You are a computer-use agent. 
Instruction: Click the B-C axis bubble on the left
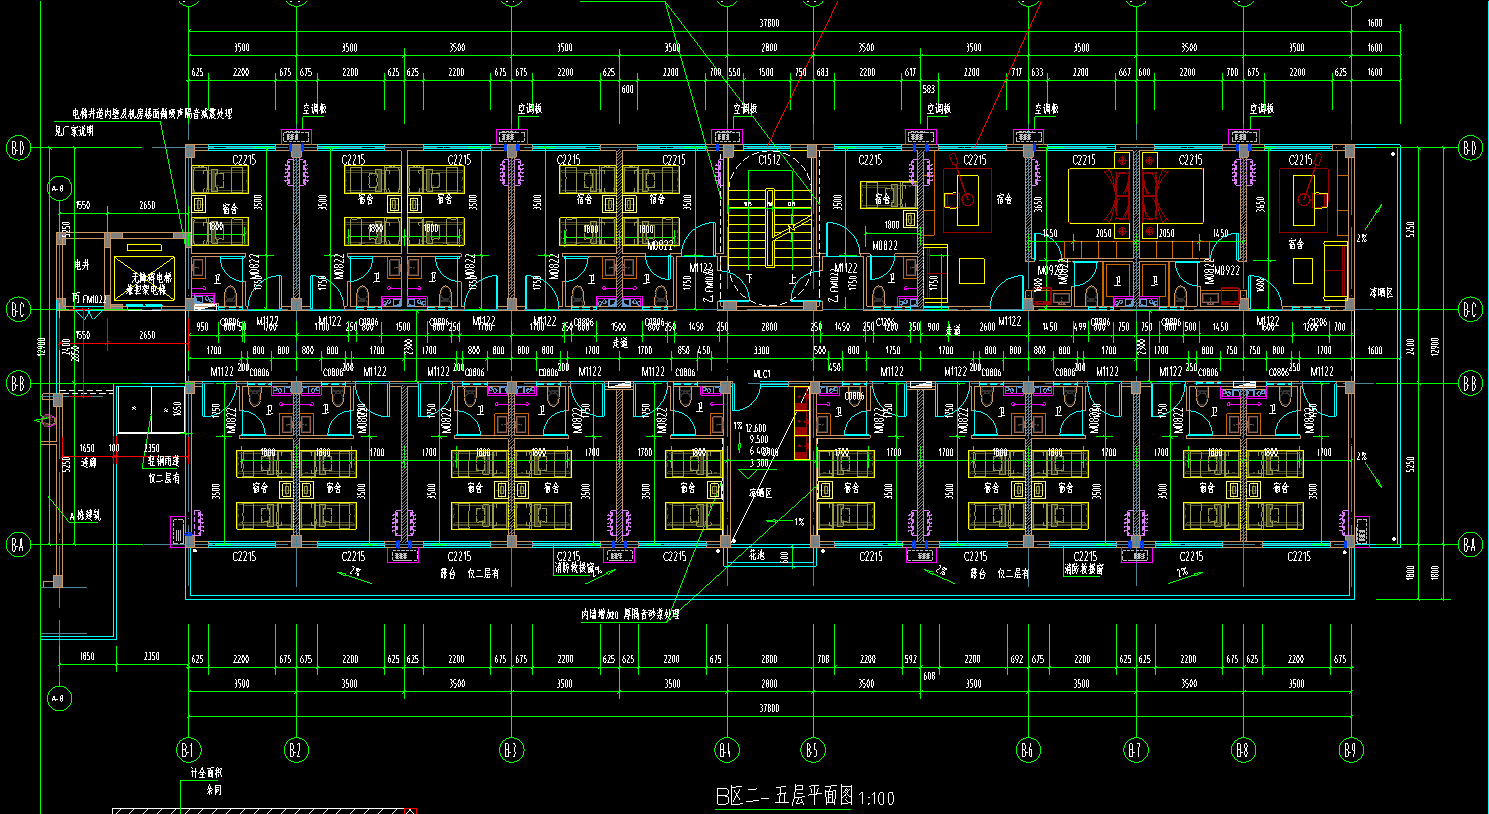pyautogui.click(x=18, y=309)
